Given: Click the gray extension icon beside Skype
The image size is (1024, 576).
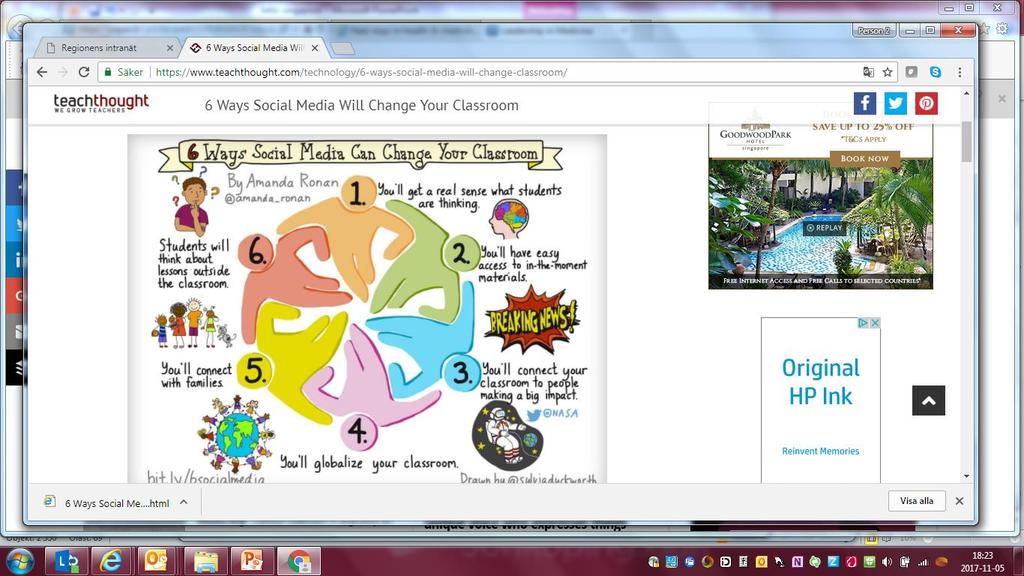Looking at the screenshot, I should 912,72.
